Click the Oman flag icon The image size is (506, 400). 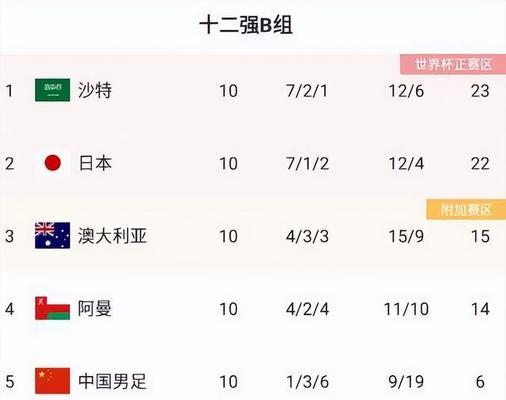[x=52, y=308]
